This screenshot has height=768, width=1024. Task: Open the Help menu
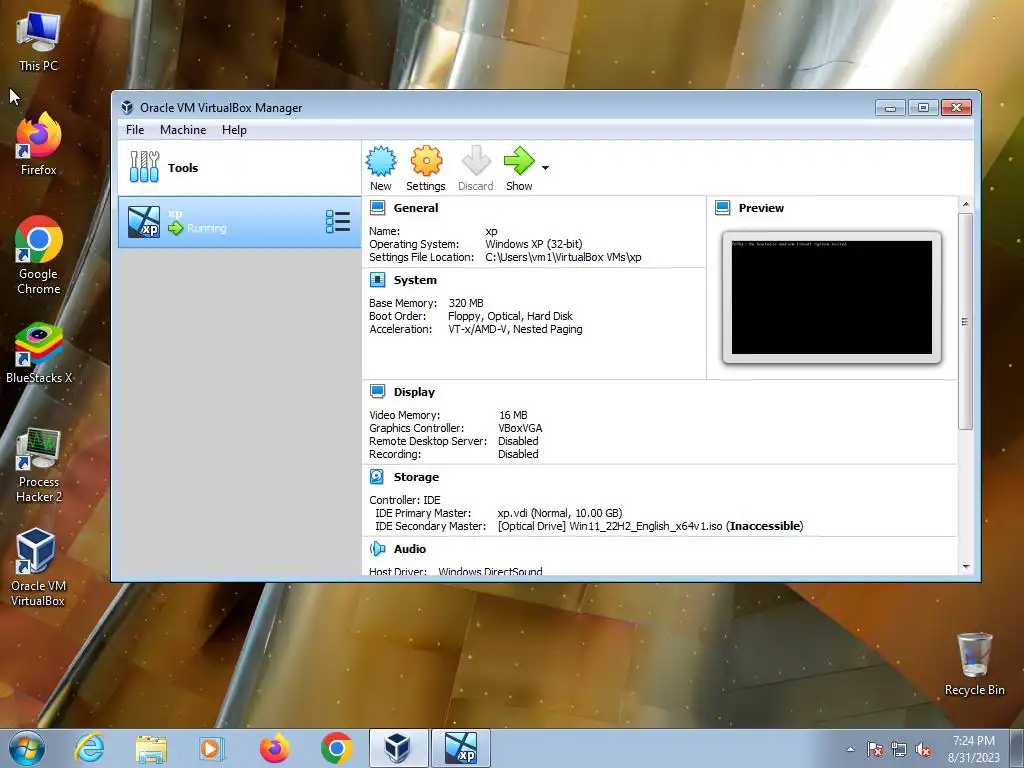click(x=234, y=130)
